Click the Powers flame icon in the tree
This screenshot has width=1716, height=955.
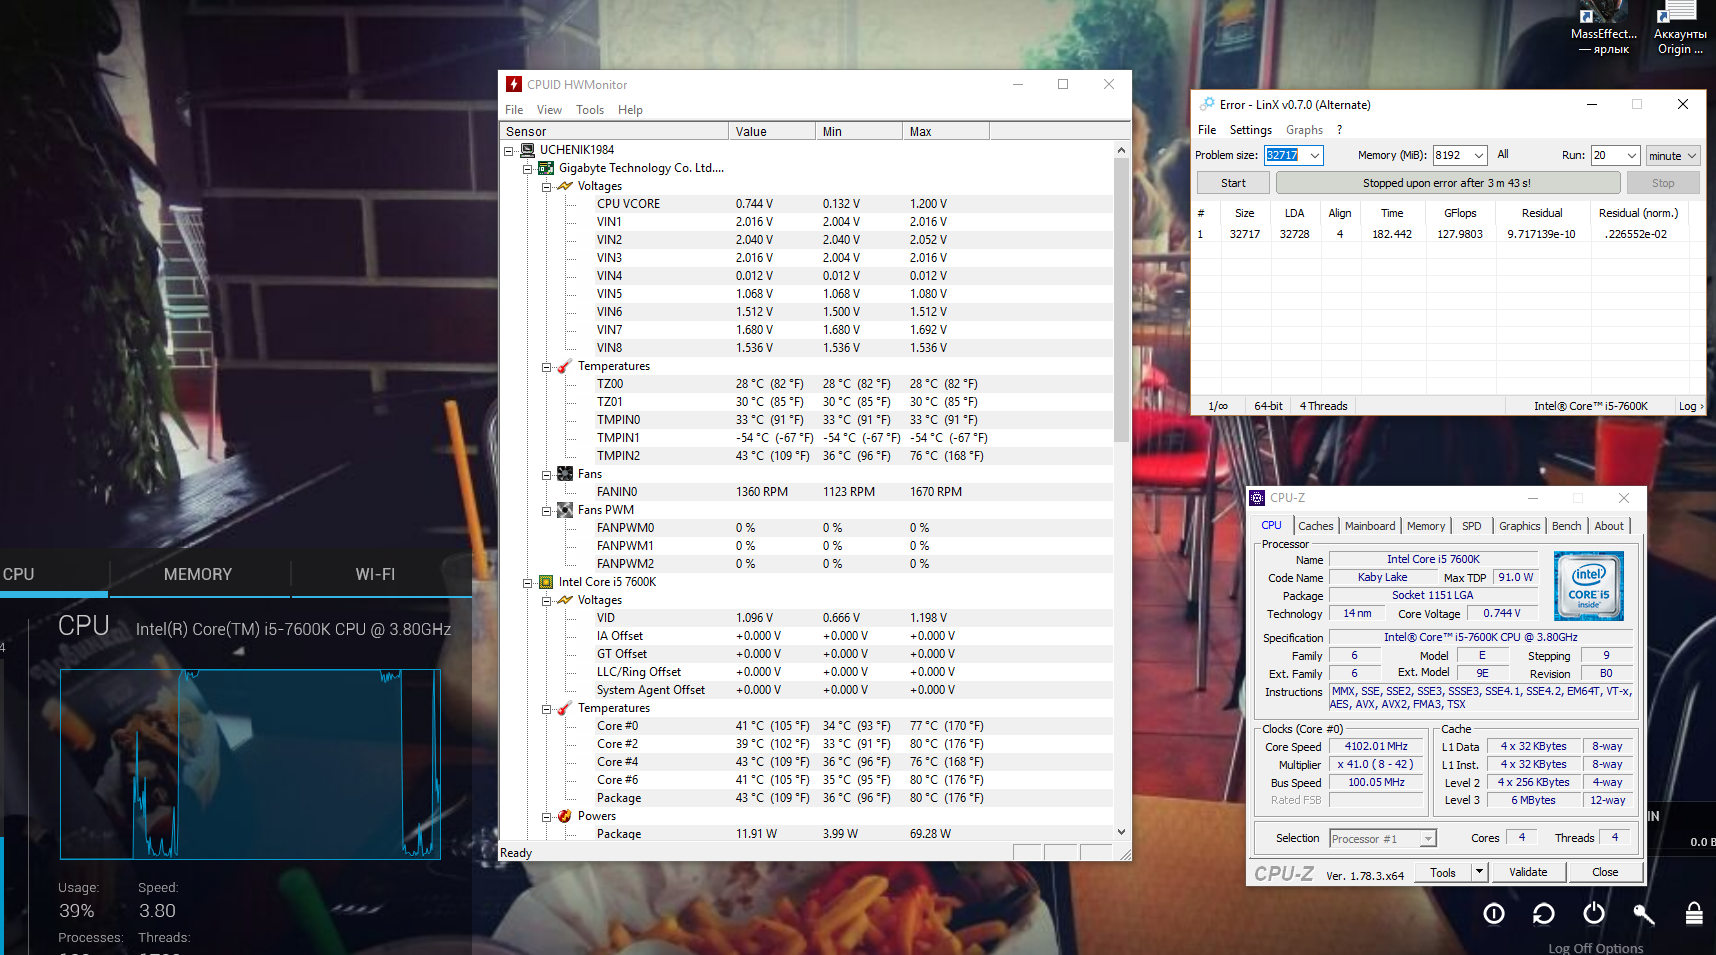click(565, 816)
